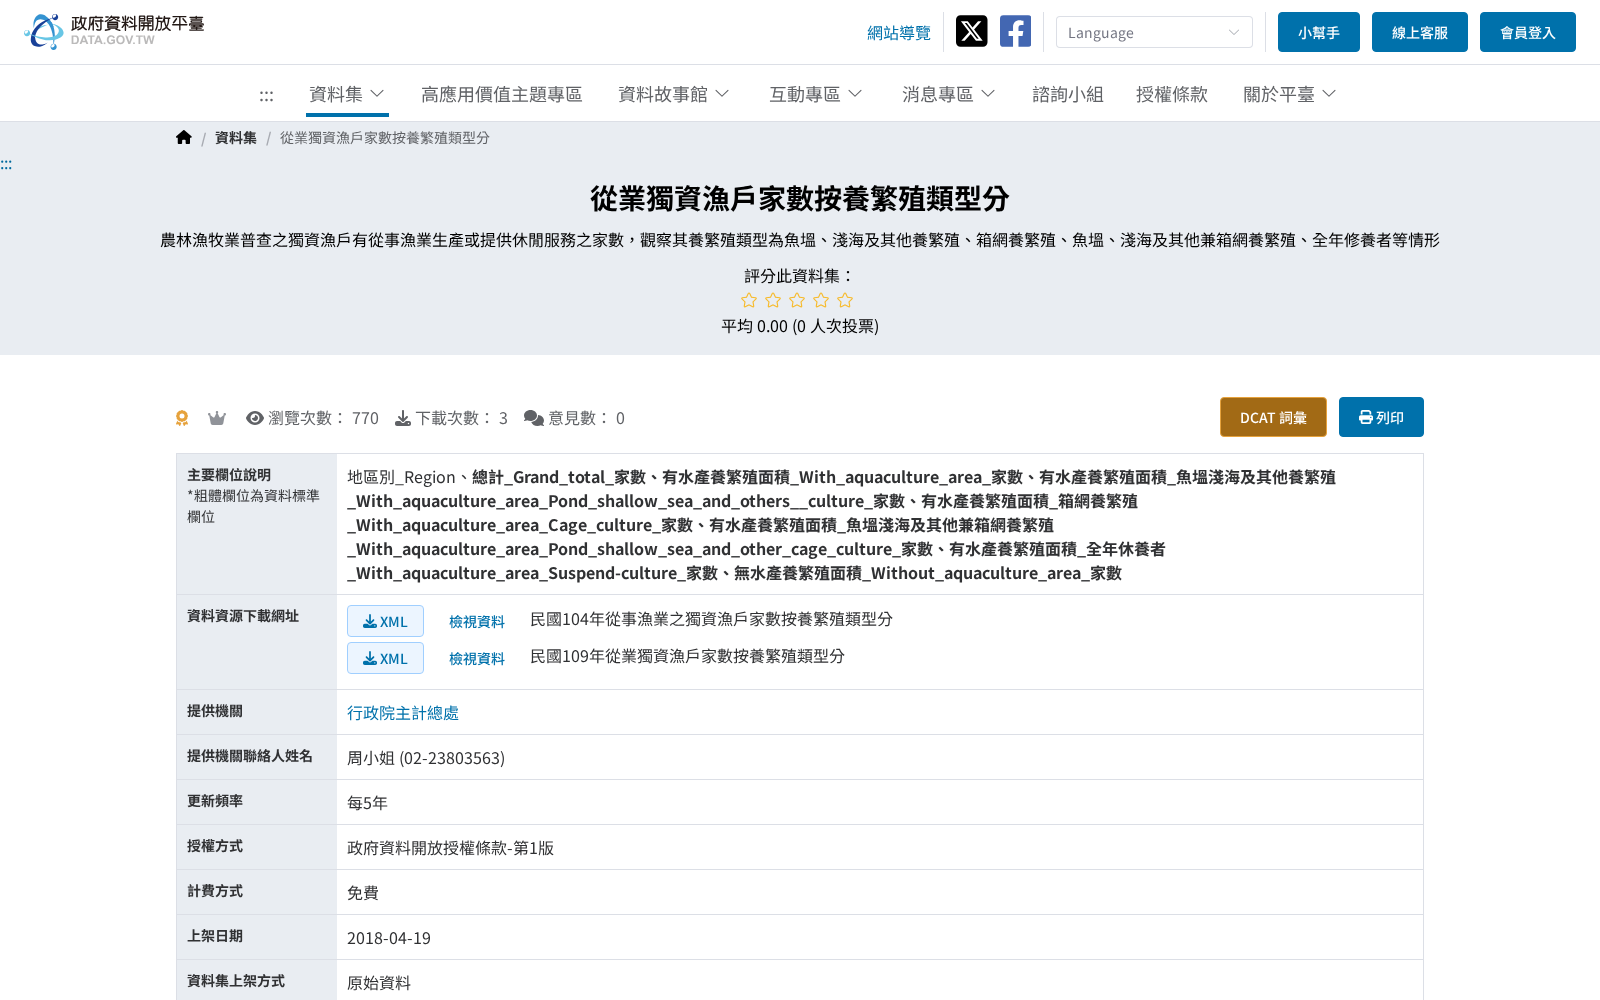Click the 免費 fee value

[363, 893]
